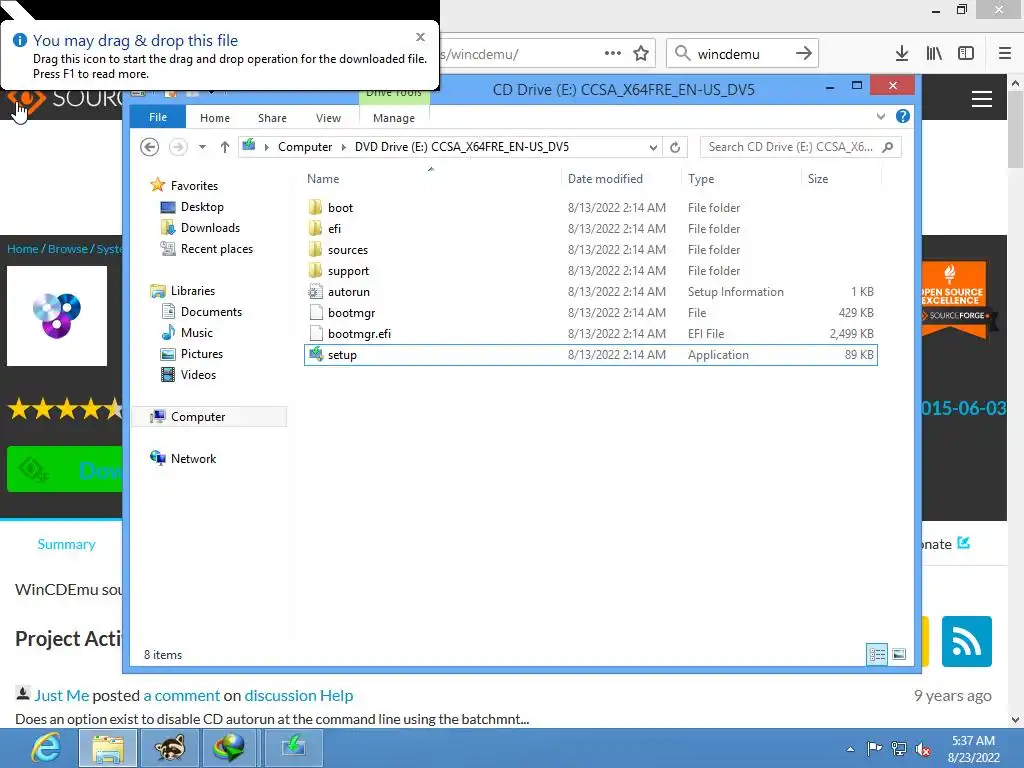Select the bootmgr.efi file

coord(359,334)
